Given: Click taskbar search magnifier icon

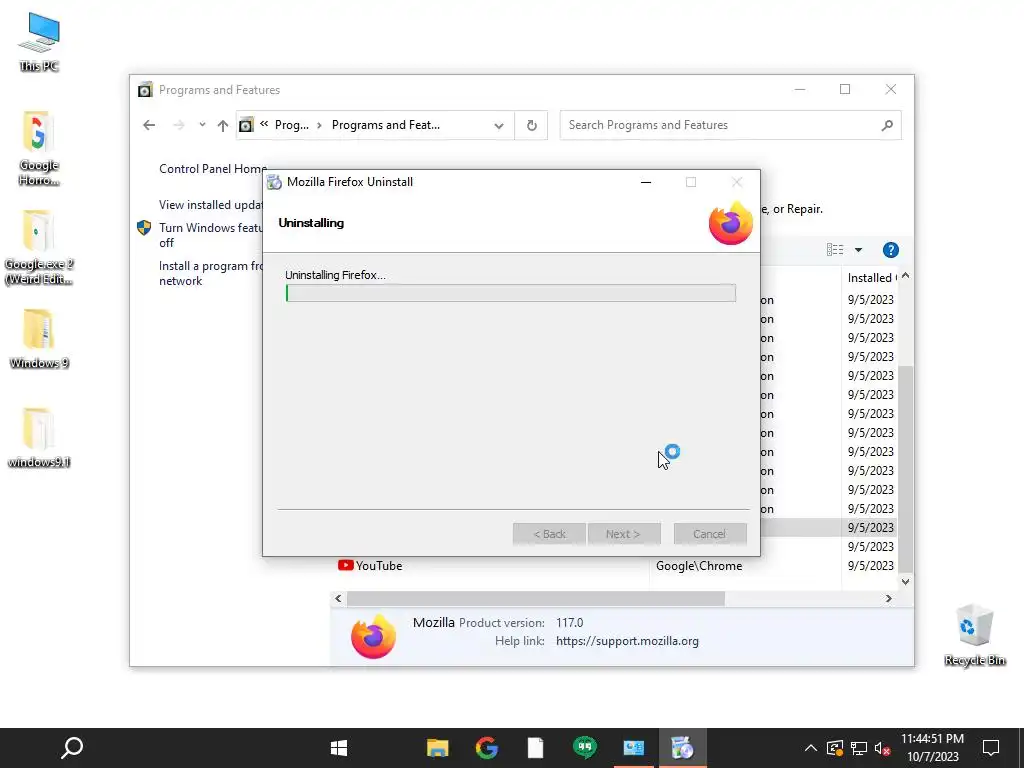Looking at the screenshot, I should [72, 748].
